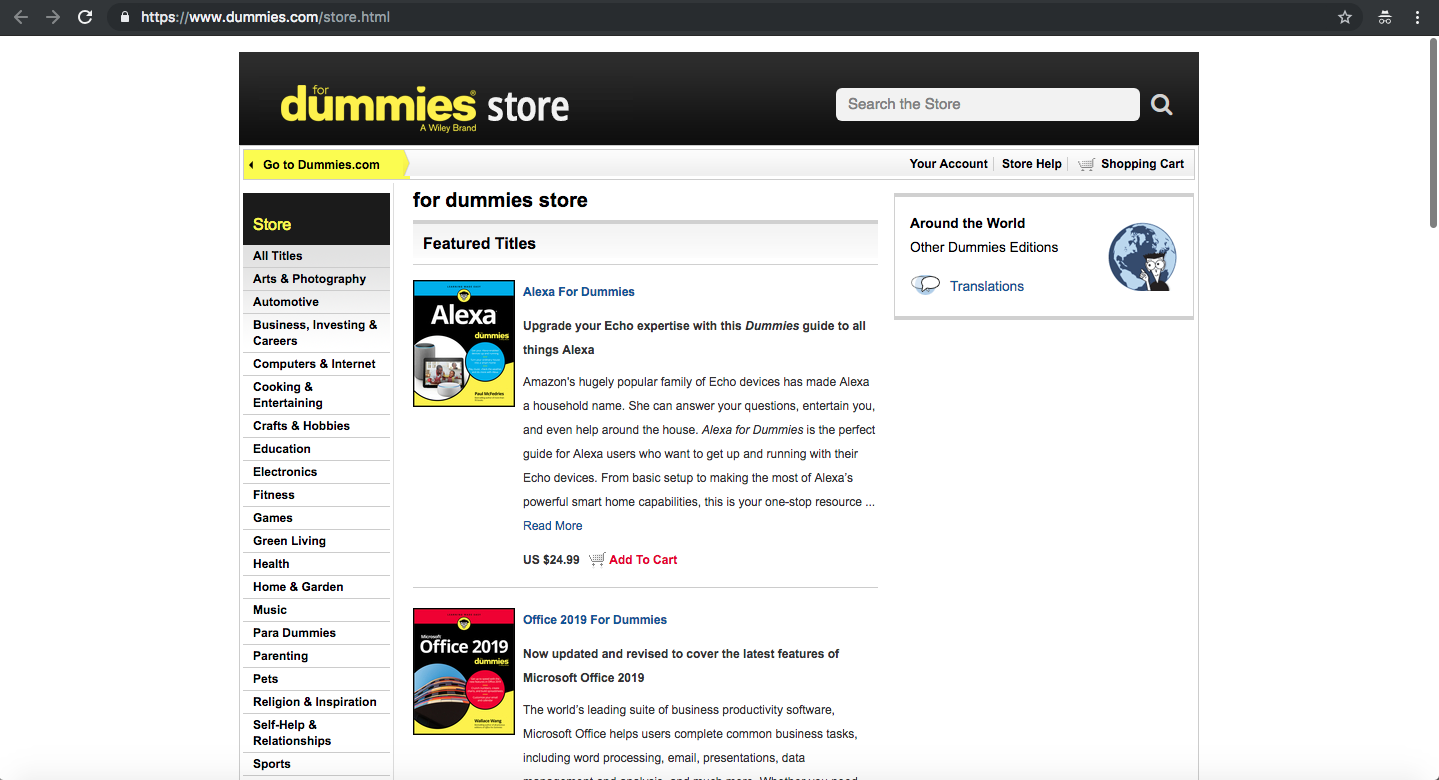The width and height of the screenshot is (1439, 780).
Task: Select Fitness category
Action: point(316,495)
